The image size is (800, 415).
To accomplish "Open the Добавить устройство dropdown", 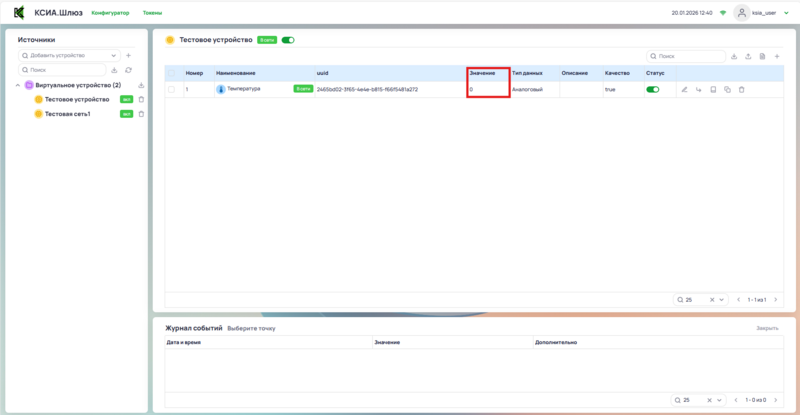I will pos(69,55).
